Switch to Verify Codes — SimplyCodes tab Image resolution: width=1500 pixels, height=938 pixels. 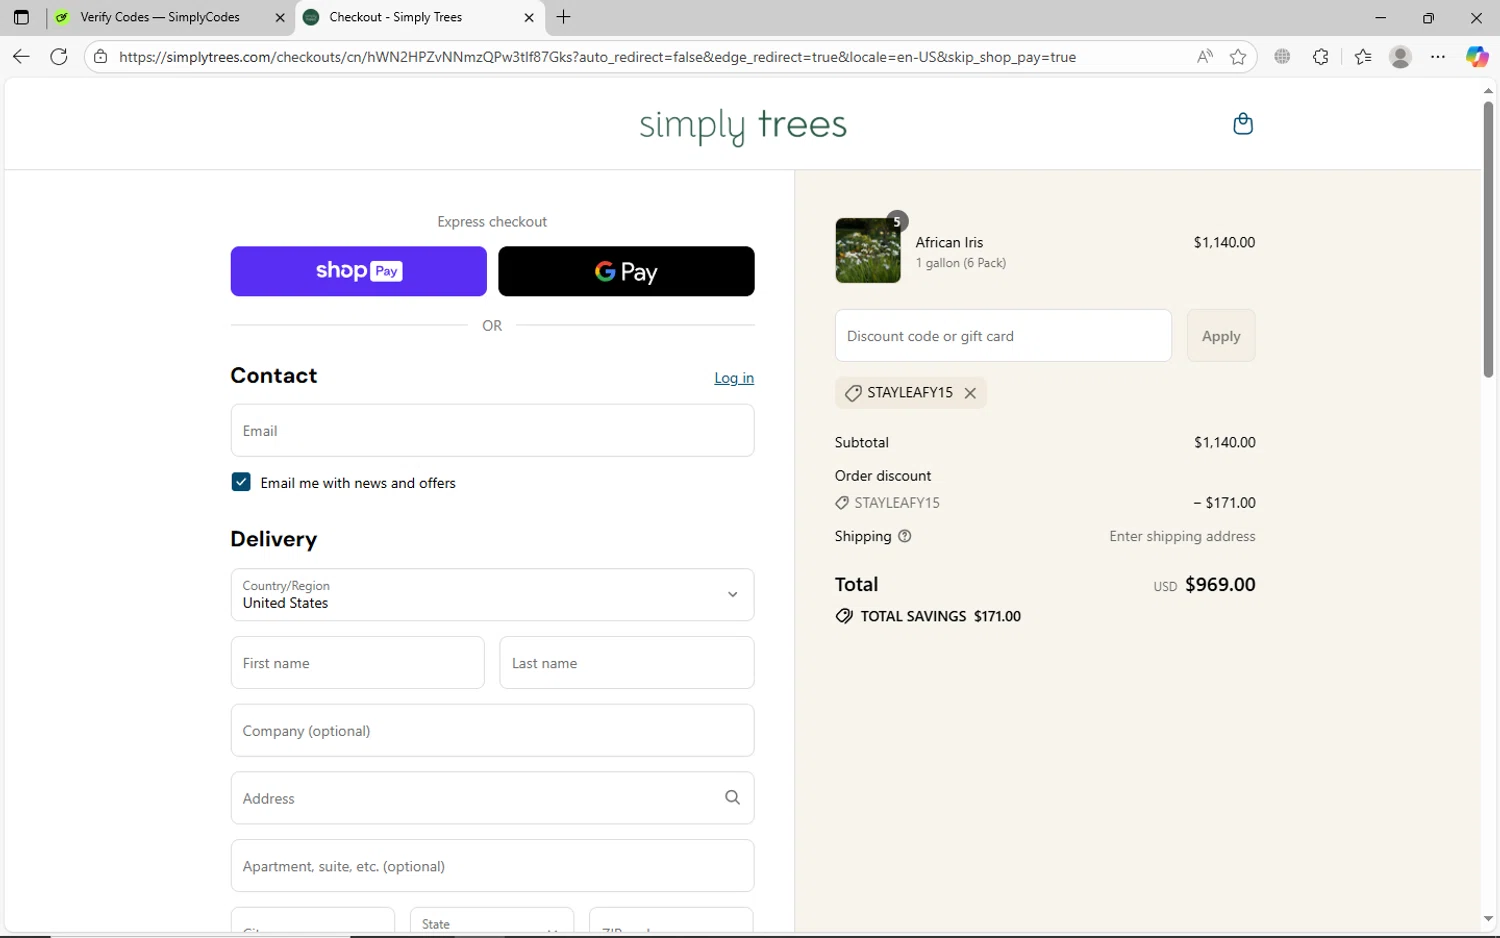pos(170,17)
